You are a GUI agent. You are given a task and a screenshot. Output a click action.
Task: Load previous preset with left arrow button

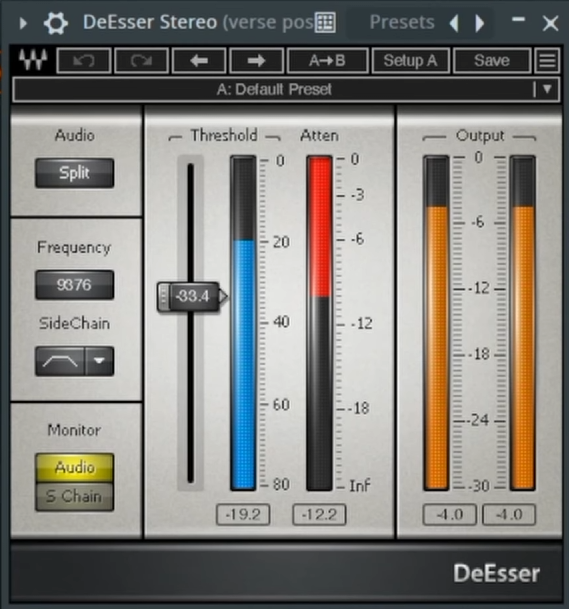click(x=199, y=61)
